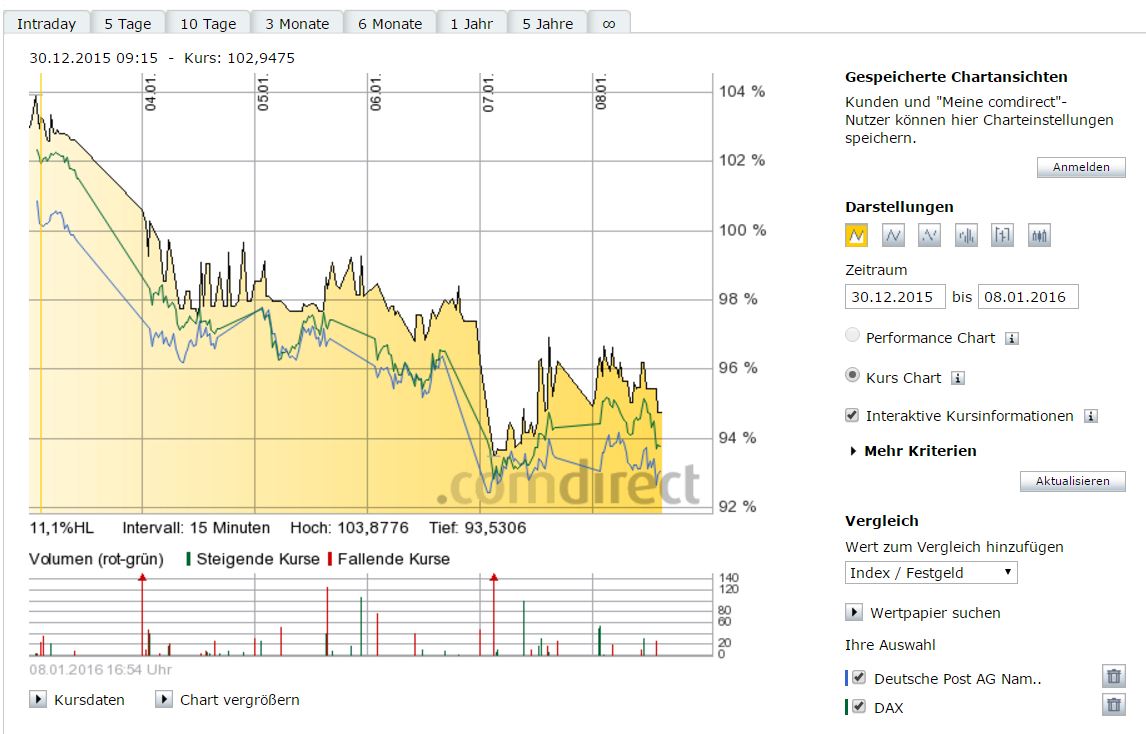Expand the Mehr Kriterien section
Screen dimensions: 1146x734
(914, 451)
